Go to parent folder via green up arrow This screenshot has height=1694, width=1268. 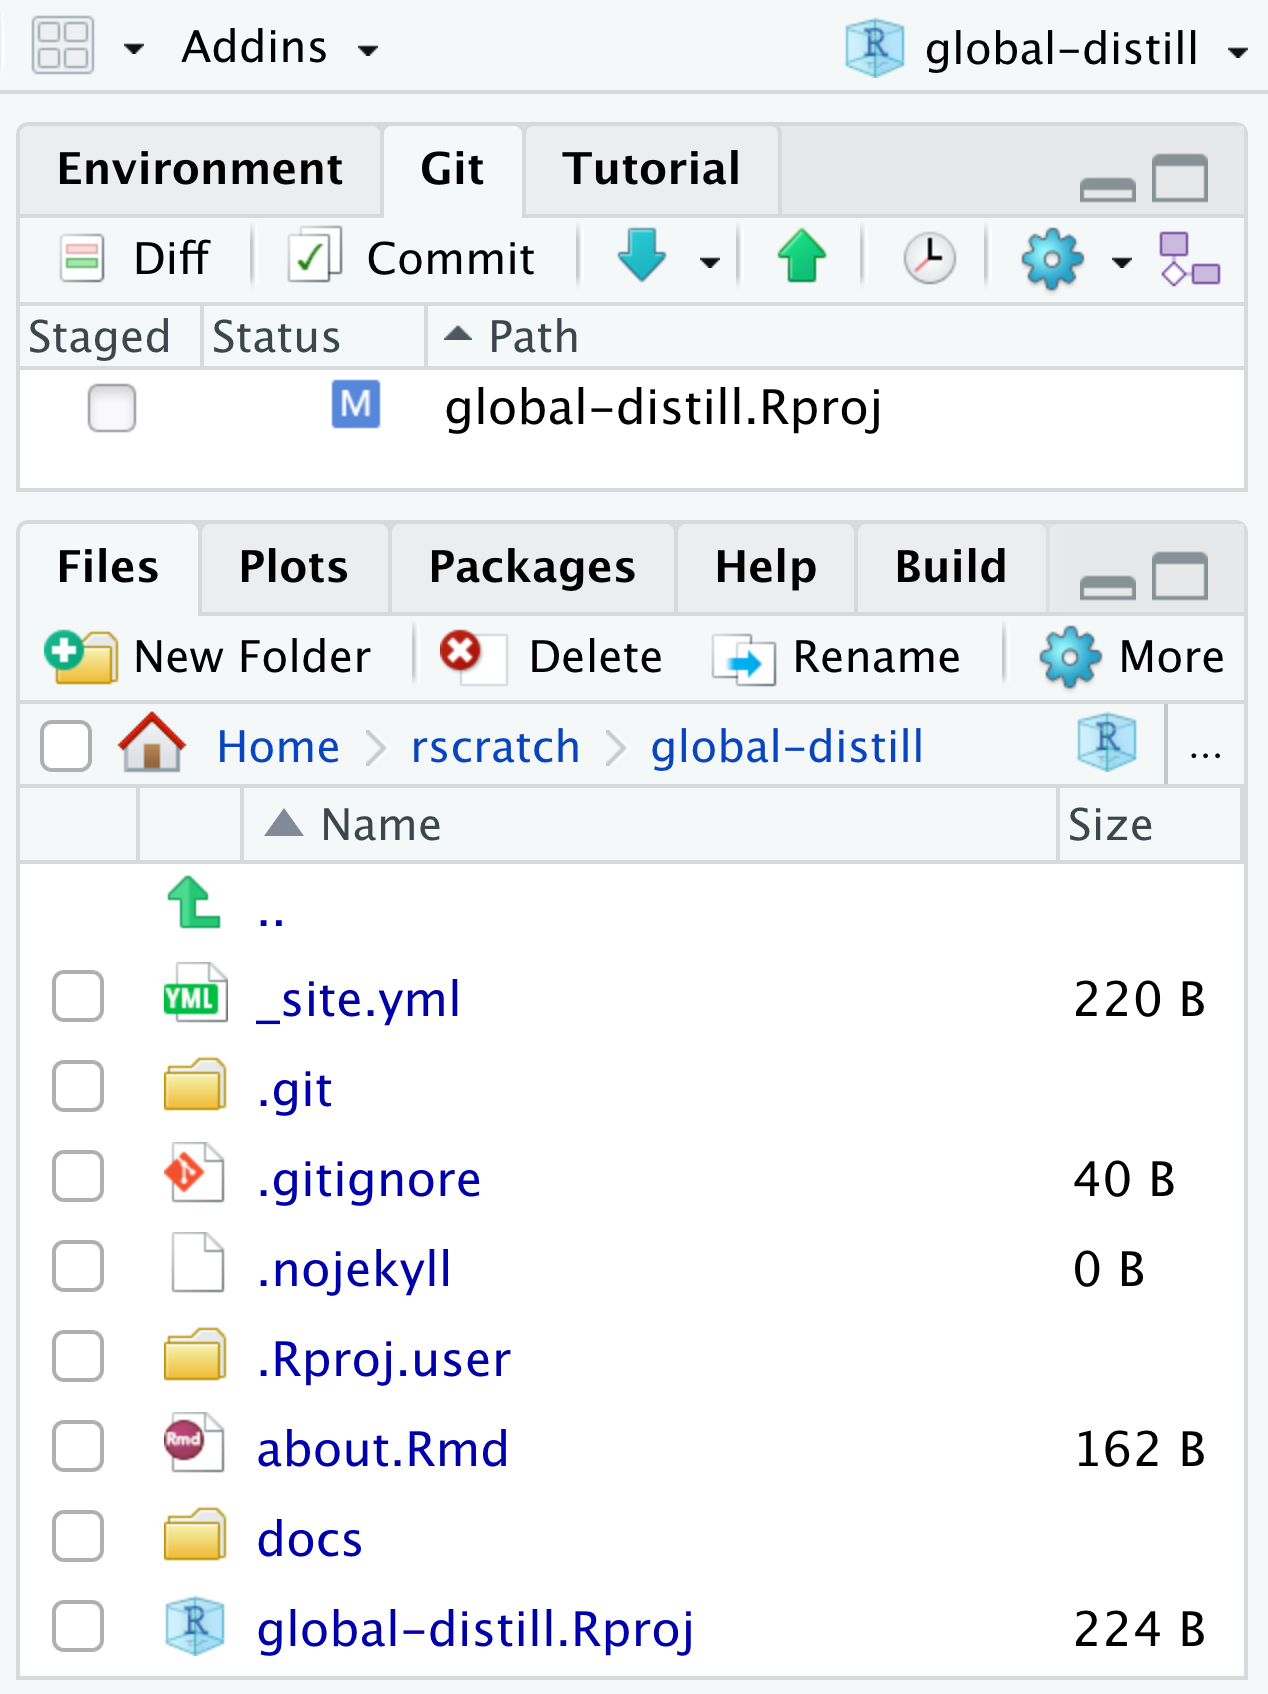pyautogui.click(x=193, y=904)
